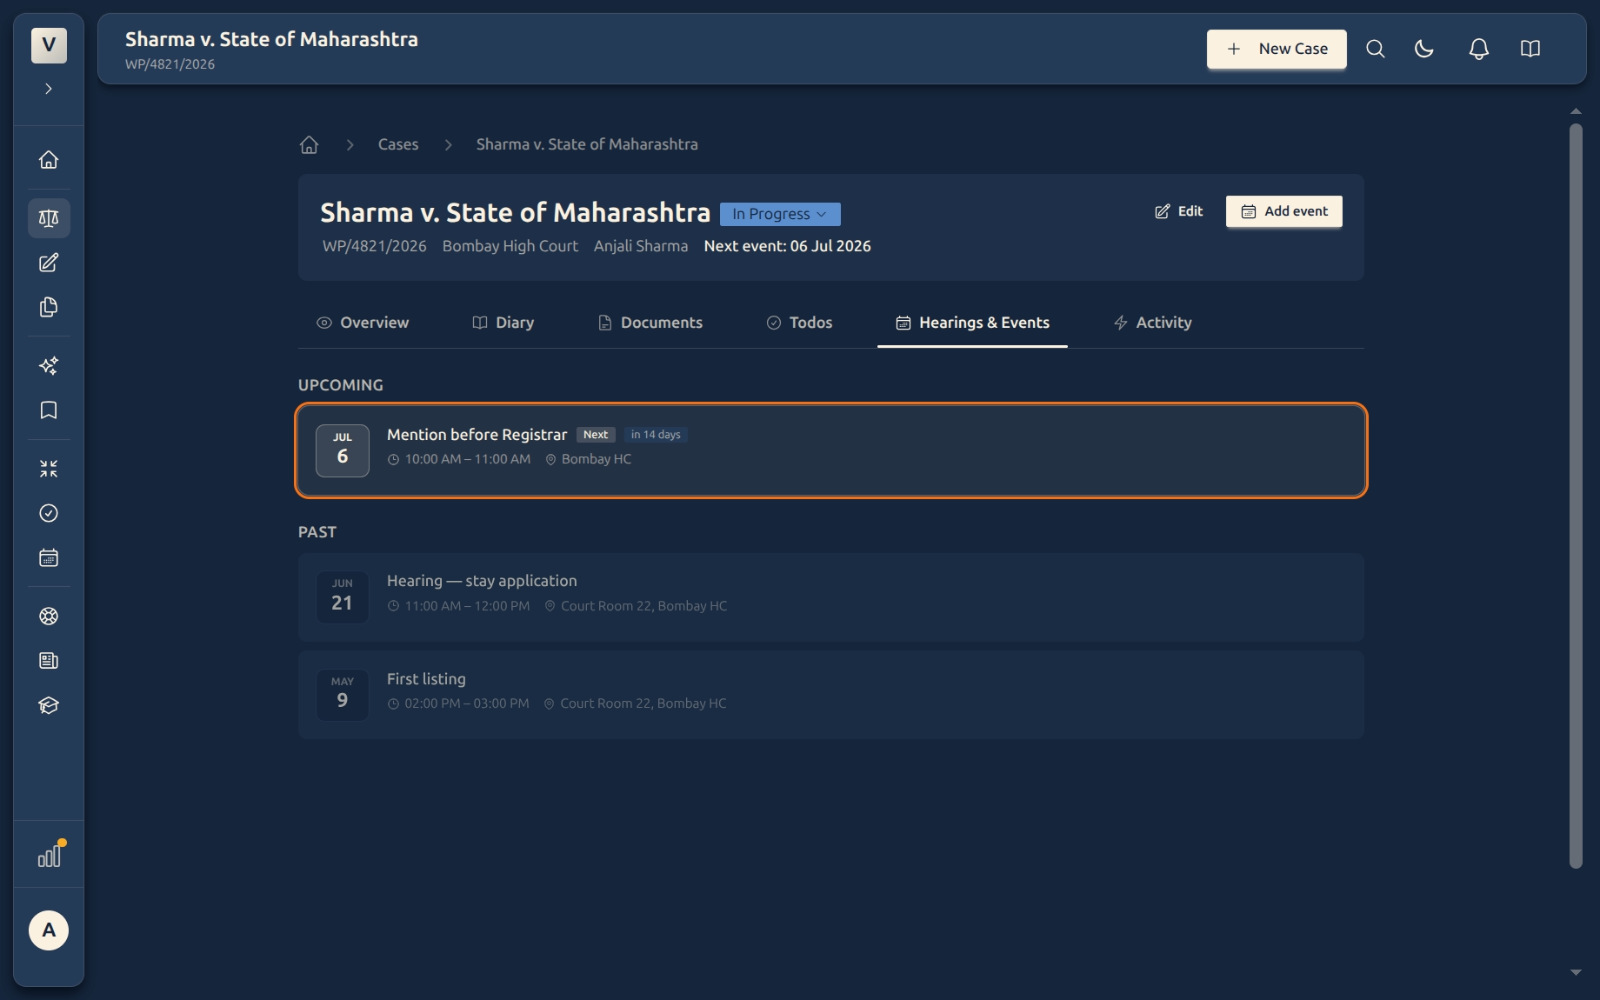Open the bookmark icon in sidebar
Viewport: 1600px width, 1000px height.
[48, 410]
